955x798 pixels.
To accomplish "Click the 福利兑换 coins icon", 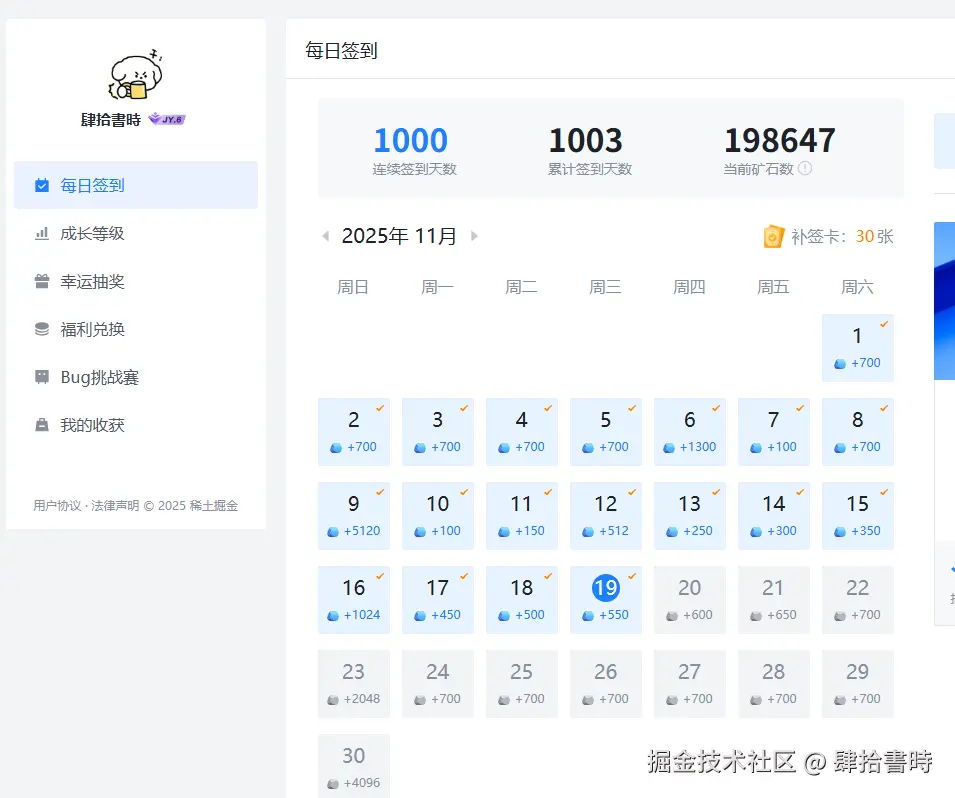I will (40, 329).
